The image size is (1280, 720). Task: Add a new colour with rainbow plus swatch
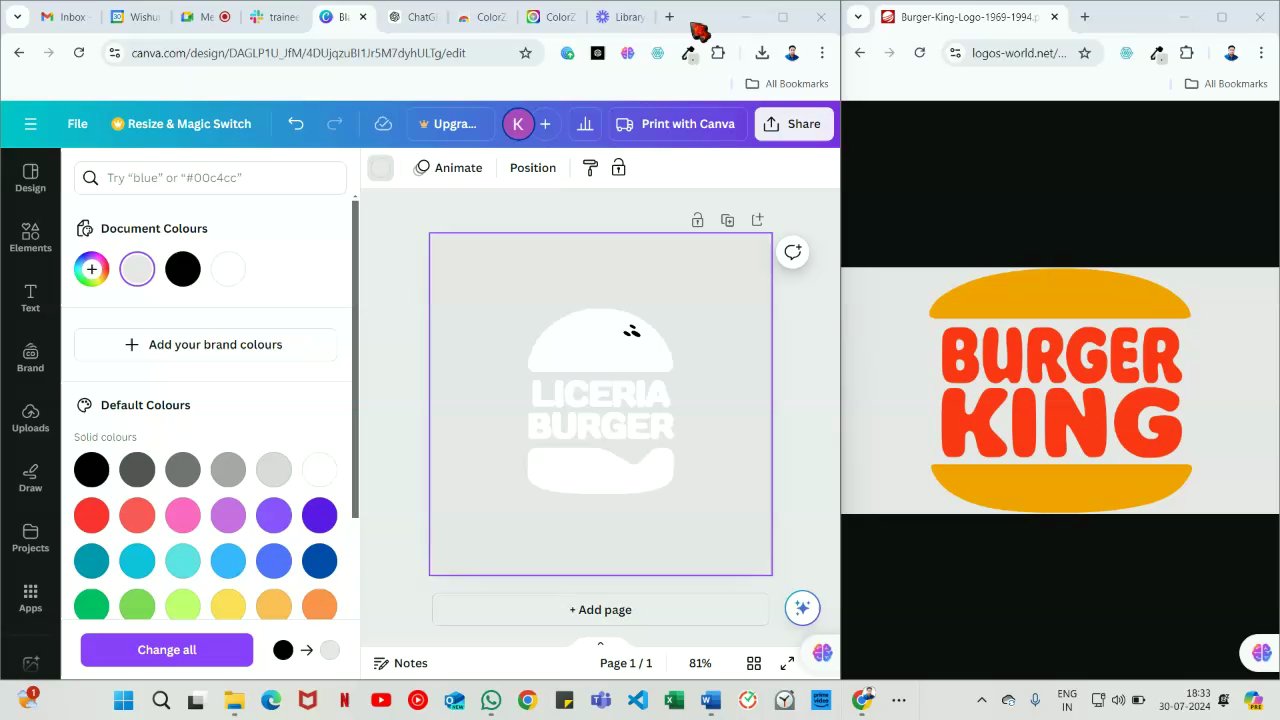coord(91,269)
